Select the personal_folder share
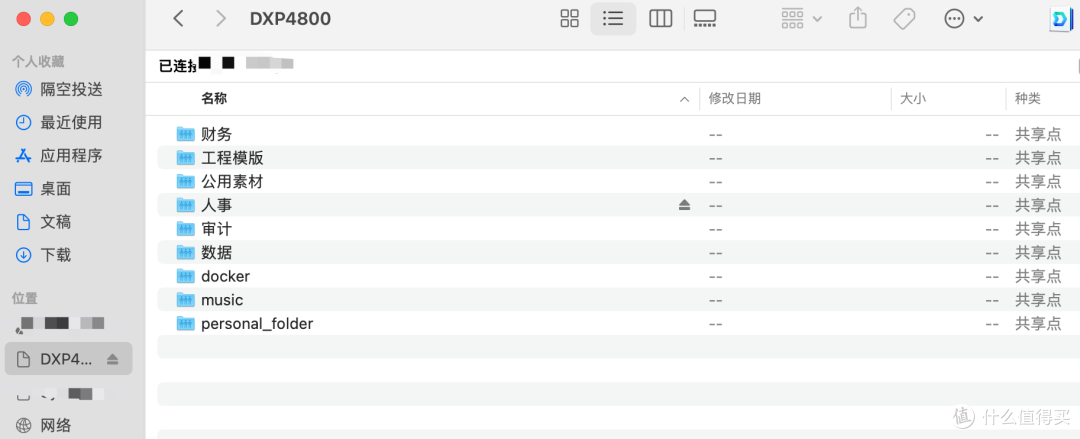 pos(256,324)
